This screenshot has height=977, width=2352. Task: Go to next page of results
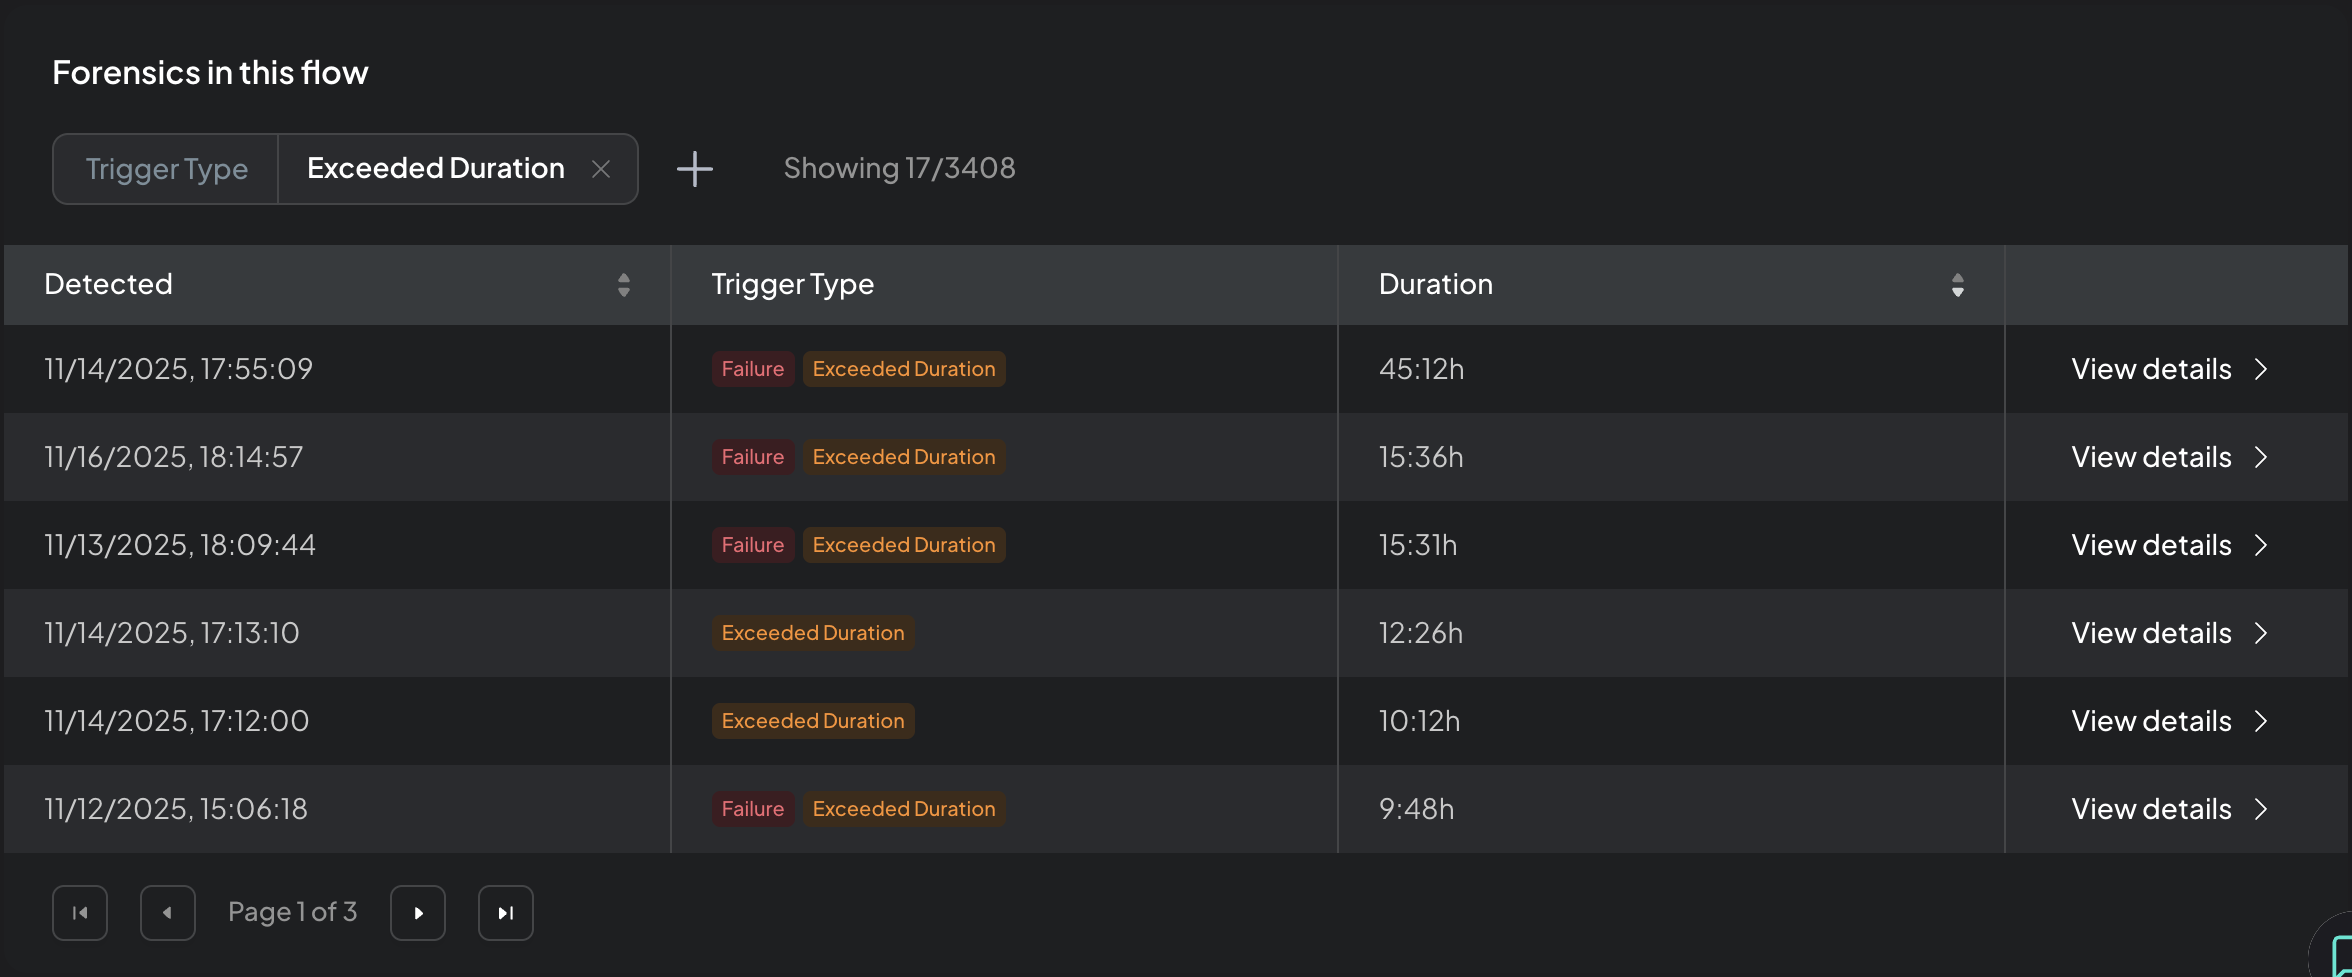[418, 913]
